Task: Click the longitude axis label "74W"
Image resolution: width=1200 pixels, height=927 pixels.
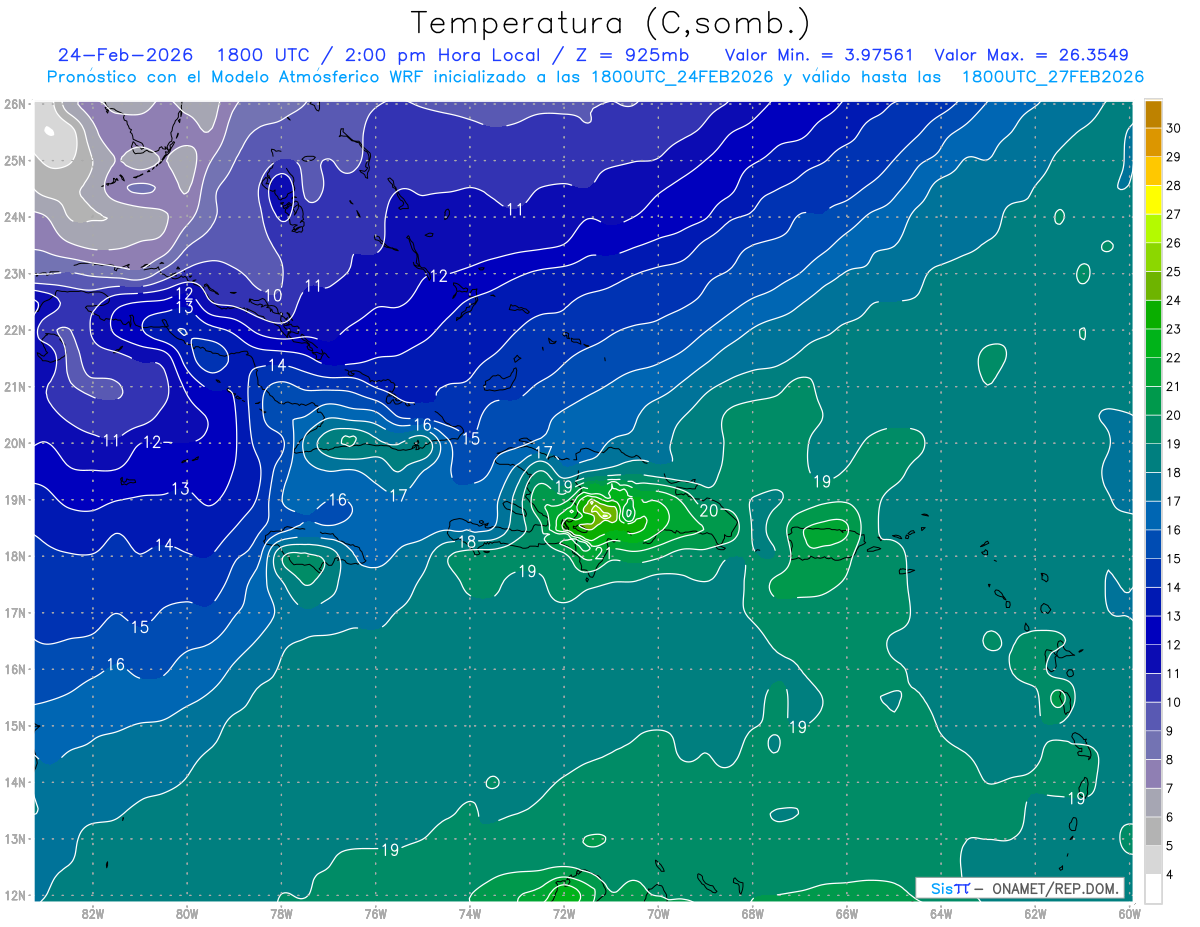Action: pyautogui.click(x=469, y=913)
